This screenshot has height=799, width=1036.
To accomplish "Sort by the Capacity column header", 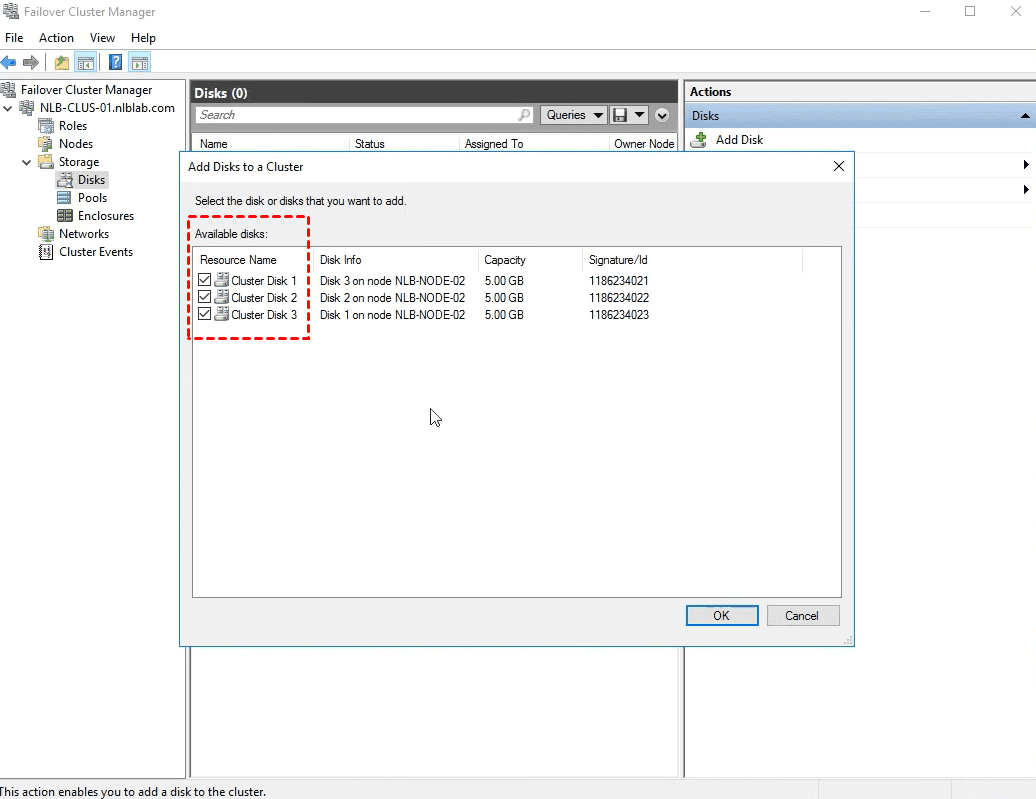I will point(505,260).
